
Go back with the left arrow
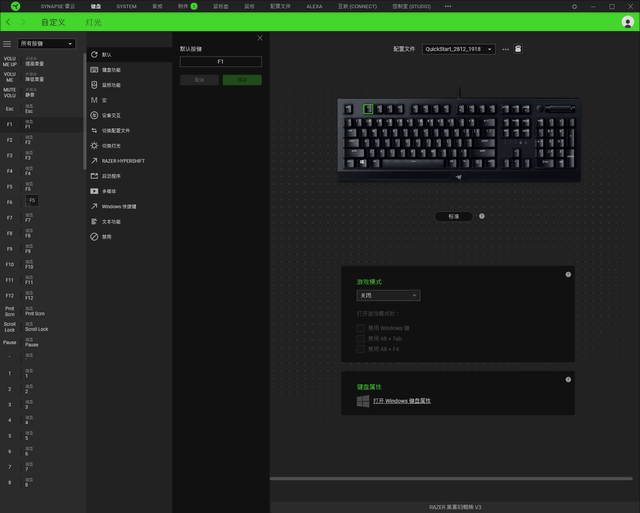pos(8,22)
